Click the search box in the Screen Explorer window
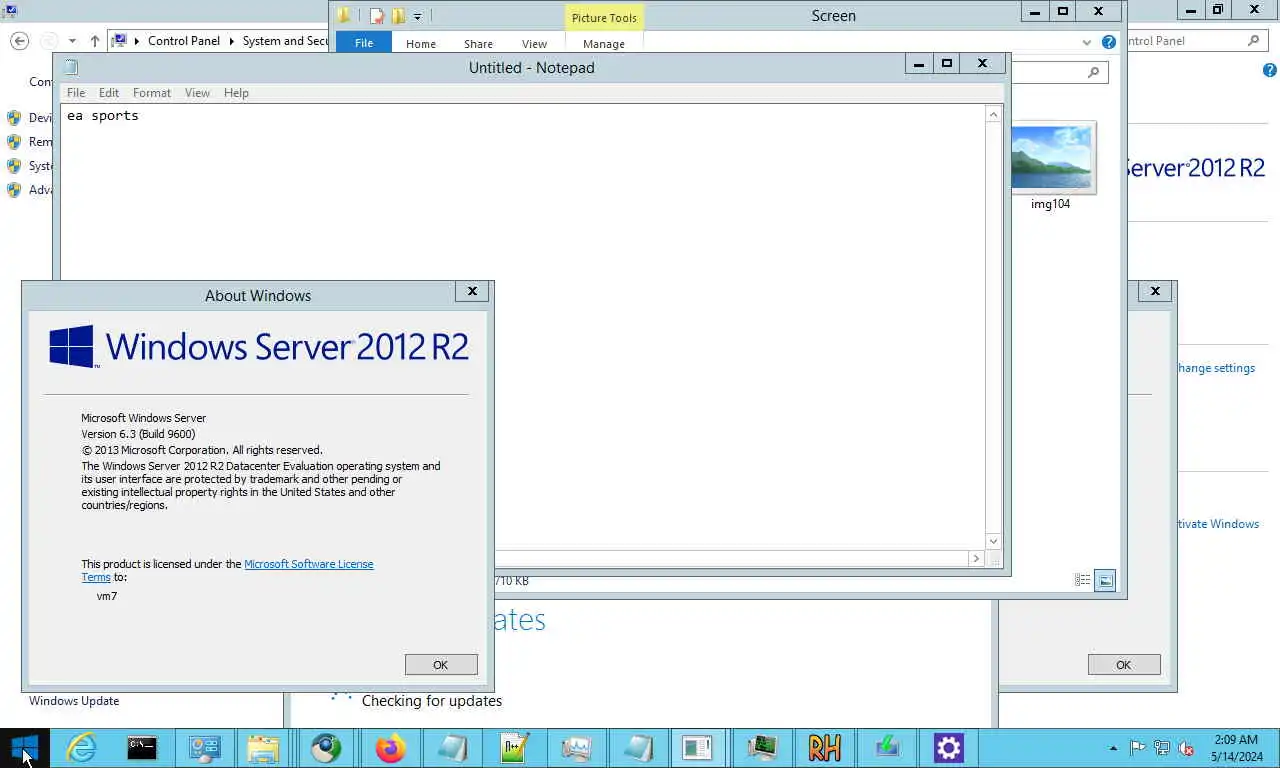Image resolution: width=1280 pixels, height=768 pixels. (1059, 72)
